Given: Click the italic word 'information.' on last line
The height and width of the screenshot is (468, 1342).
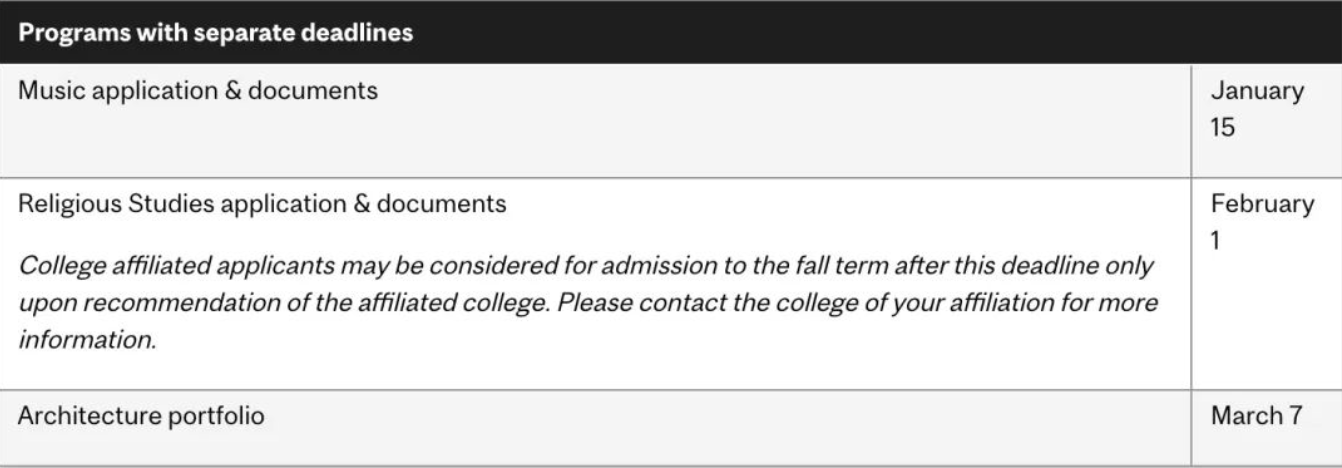Looking at the screenshot, I should click(x=88, y=338).
